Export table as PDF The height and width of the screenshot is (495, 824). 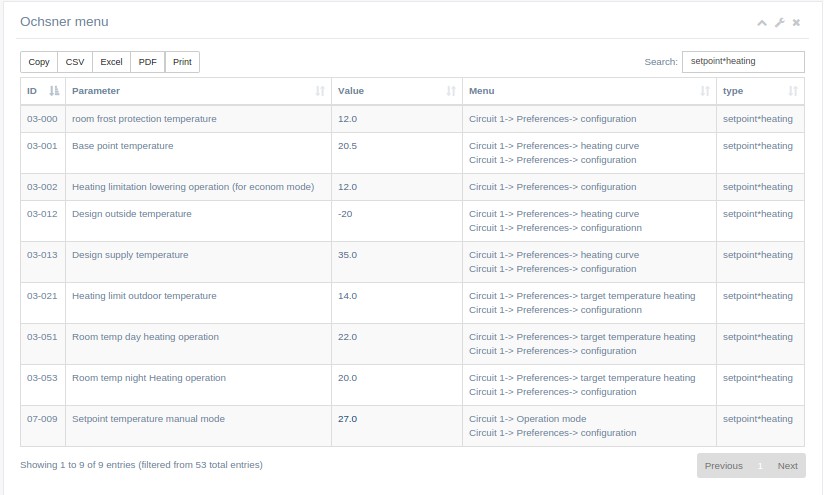coord(148,62)
